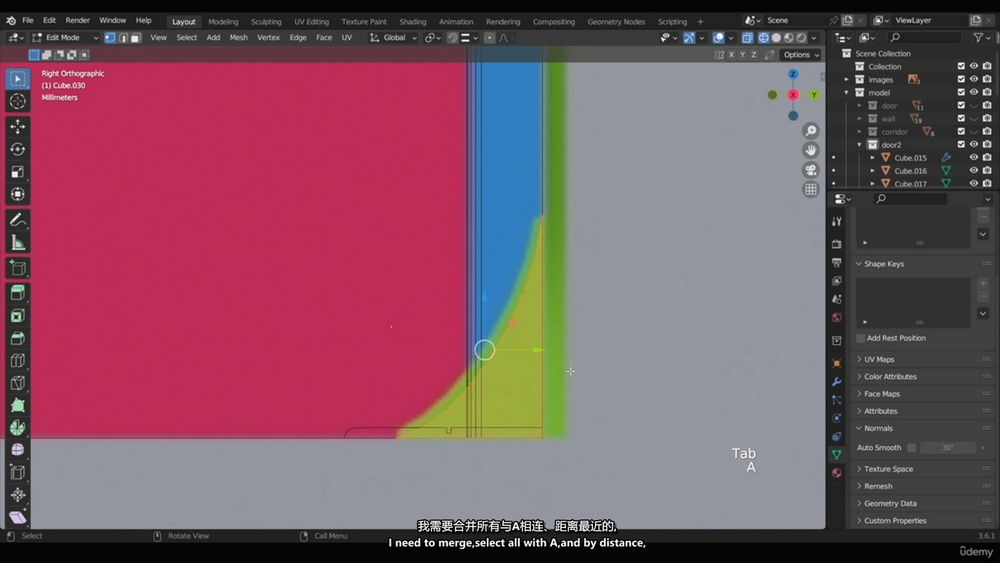Click the Pan view hand icon
This screenshot has width=1000, height=563.
click(x=811, y=150)
